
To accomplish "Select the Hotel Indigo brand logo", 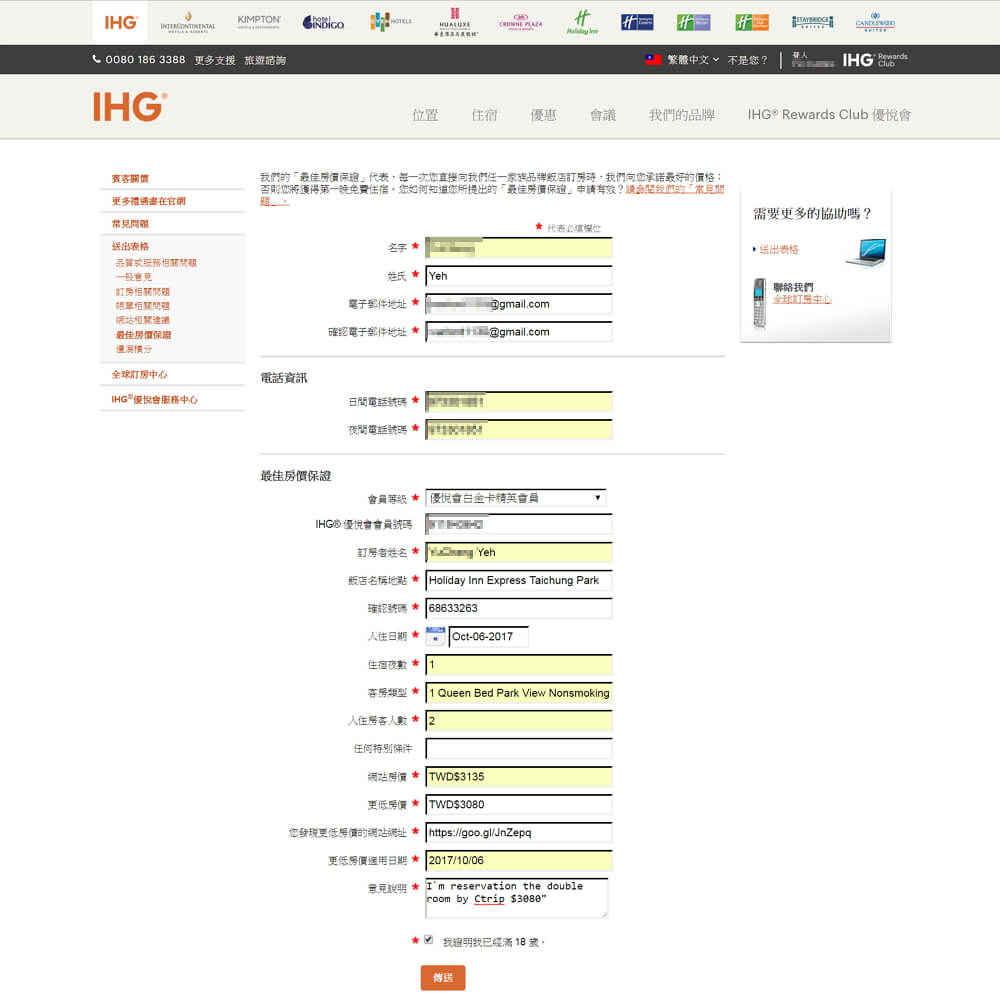I will [x=323, y=22].
